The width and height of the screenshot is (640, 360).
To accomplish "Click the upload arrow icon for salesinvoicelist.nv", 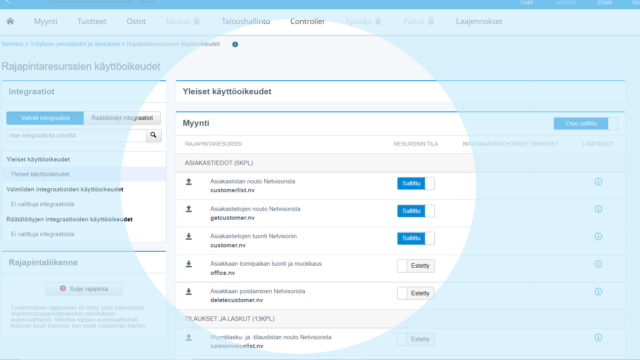I will pos(189,338).
